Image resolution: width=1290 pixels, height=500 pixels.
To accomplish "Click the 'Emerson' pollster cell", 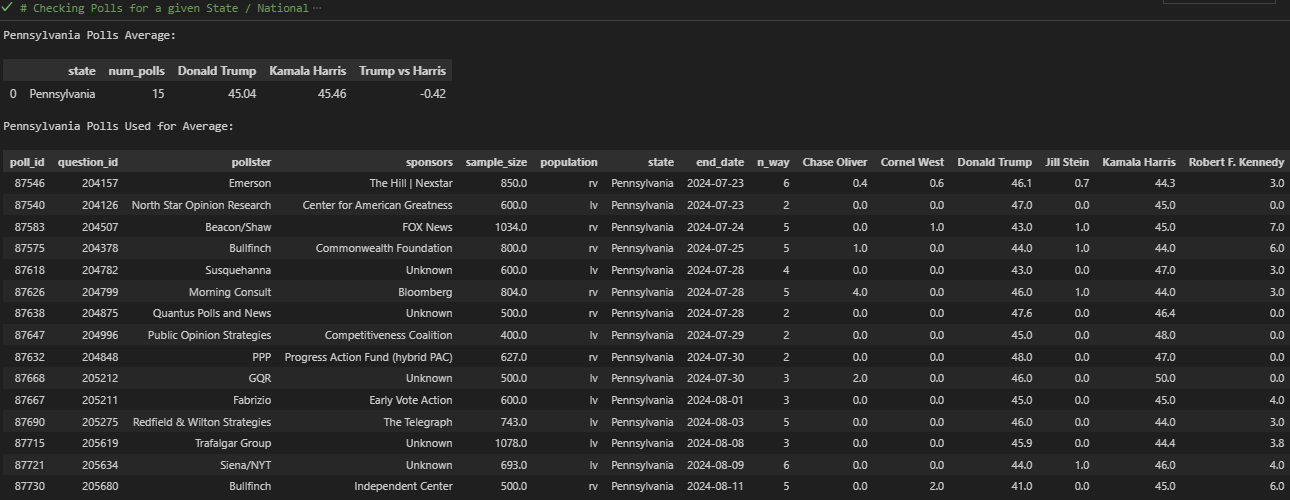I will [250, 184].
